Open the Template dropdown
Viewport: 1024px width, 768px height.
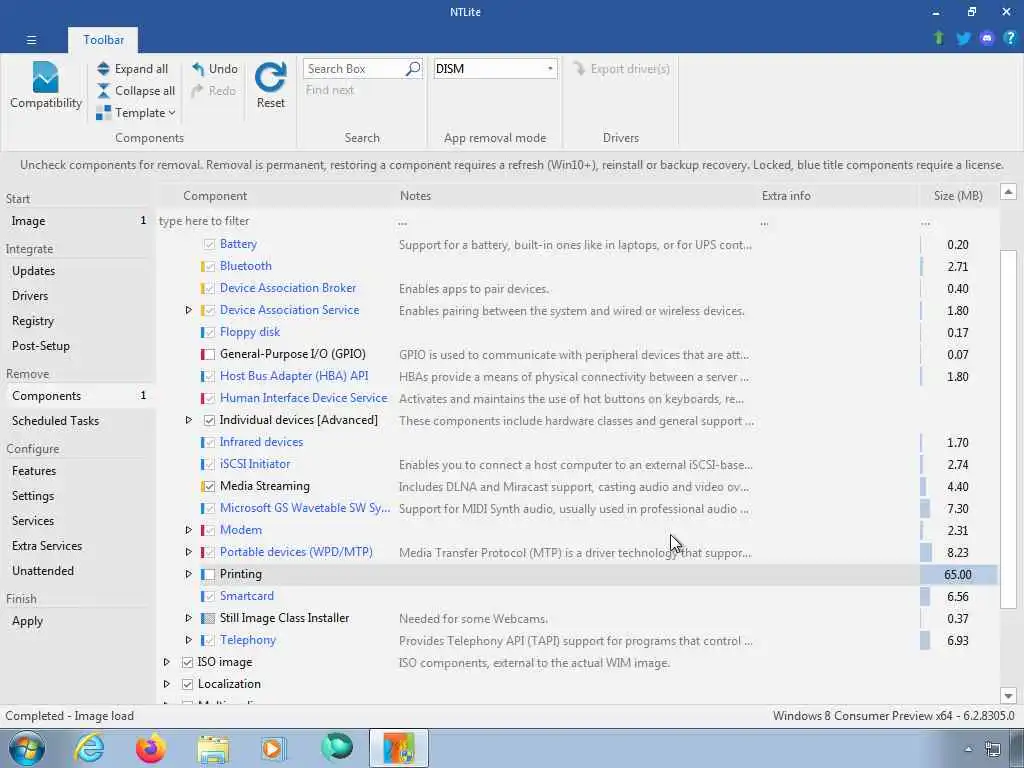coord(136,113)
